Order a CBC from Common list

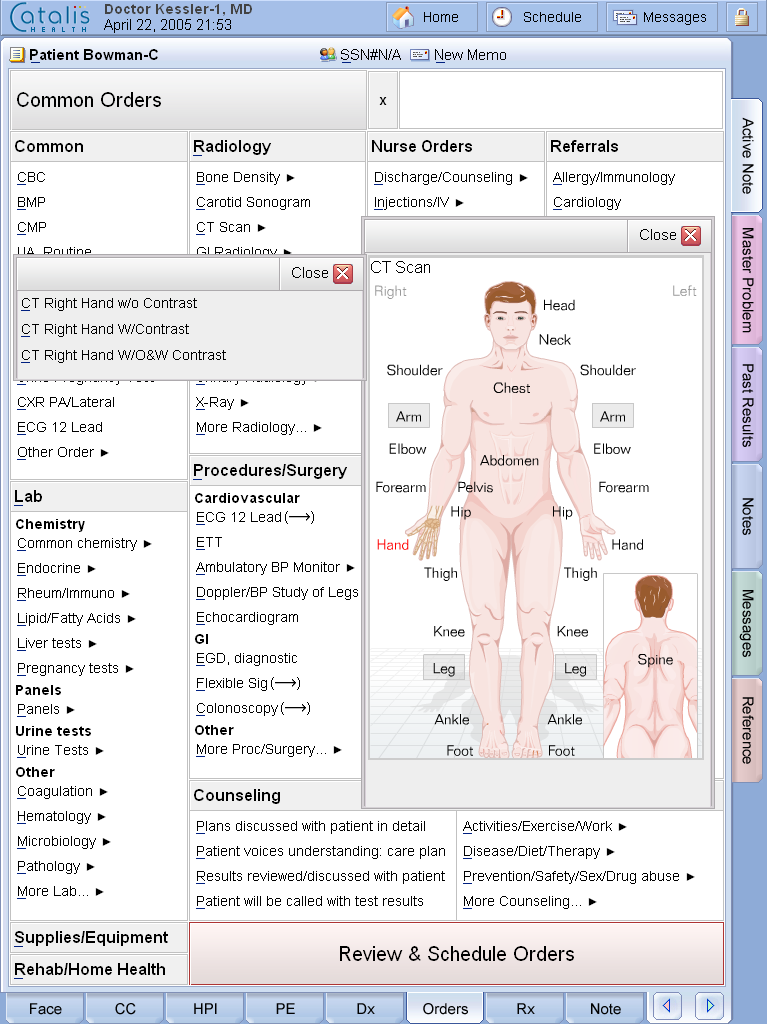click(x=31, y=177)
